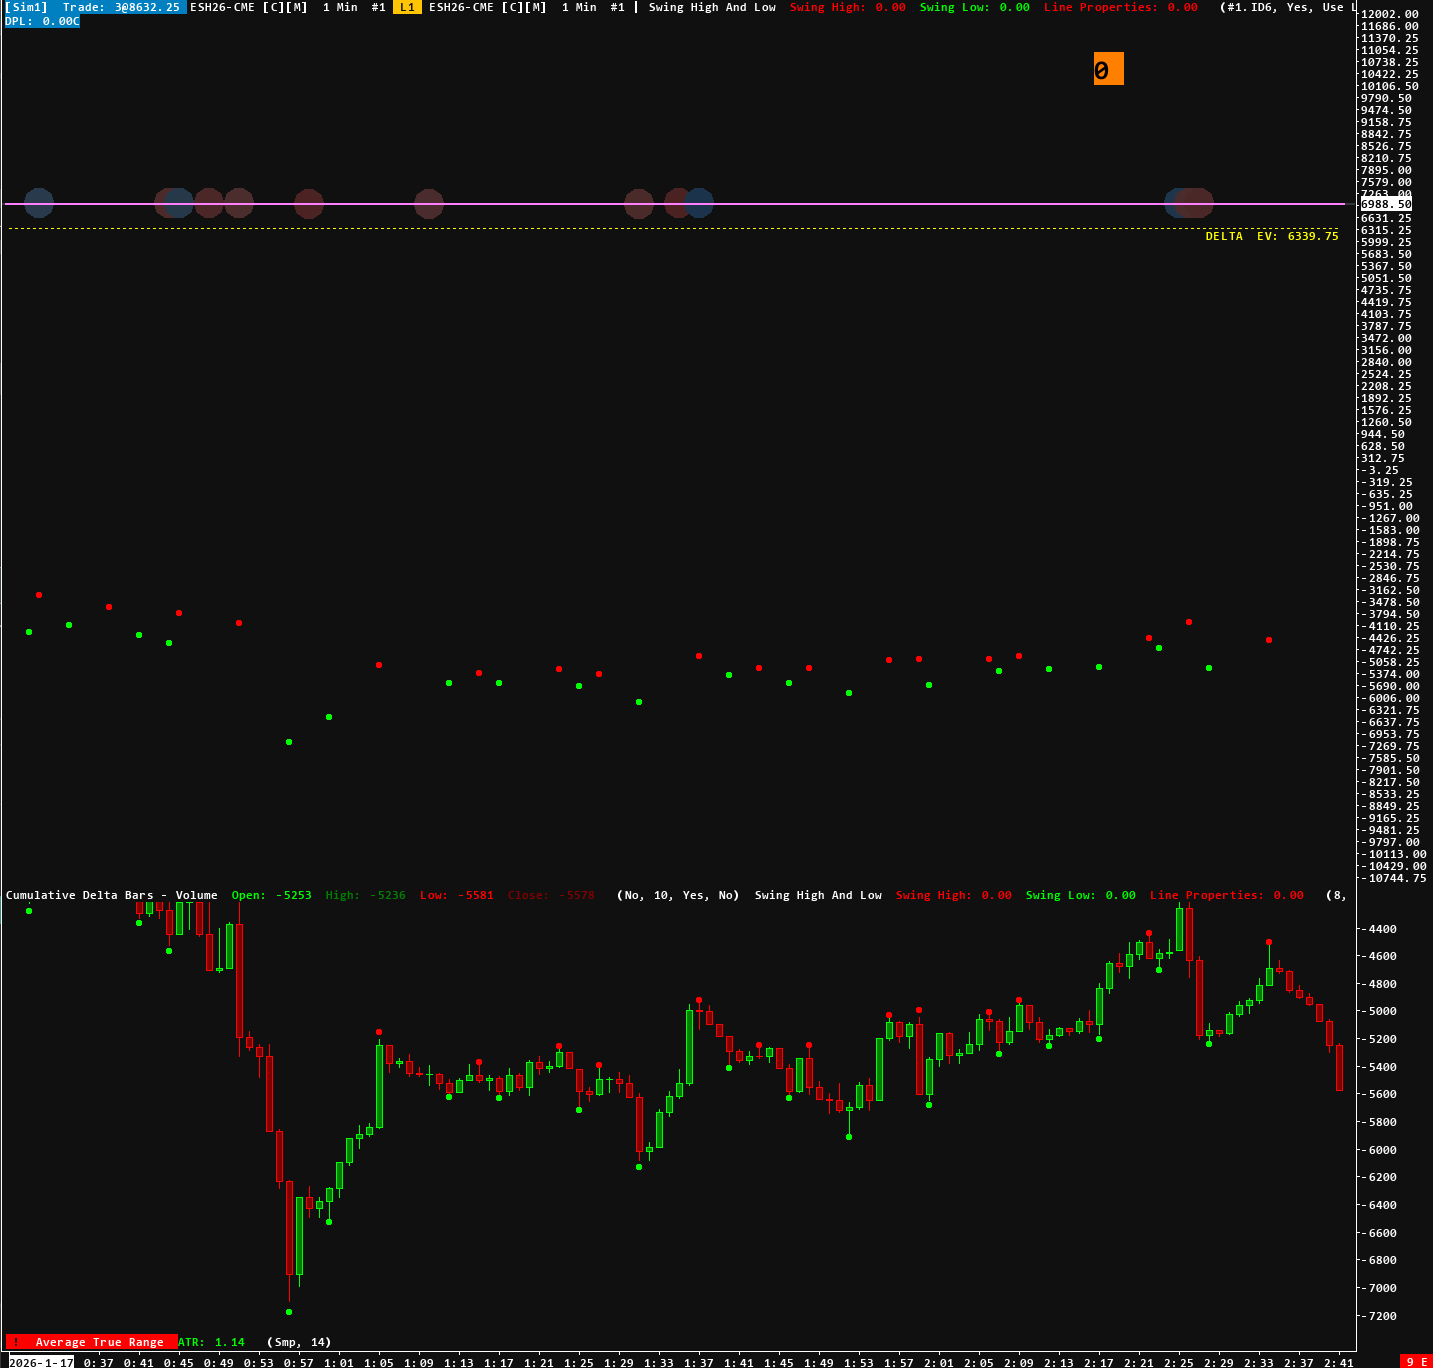The width and height of the screenshot is (1433, 1368).
Task: Click the 'Cumulative Delta Bars - Volume' study title
Action: 112,895
